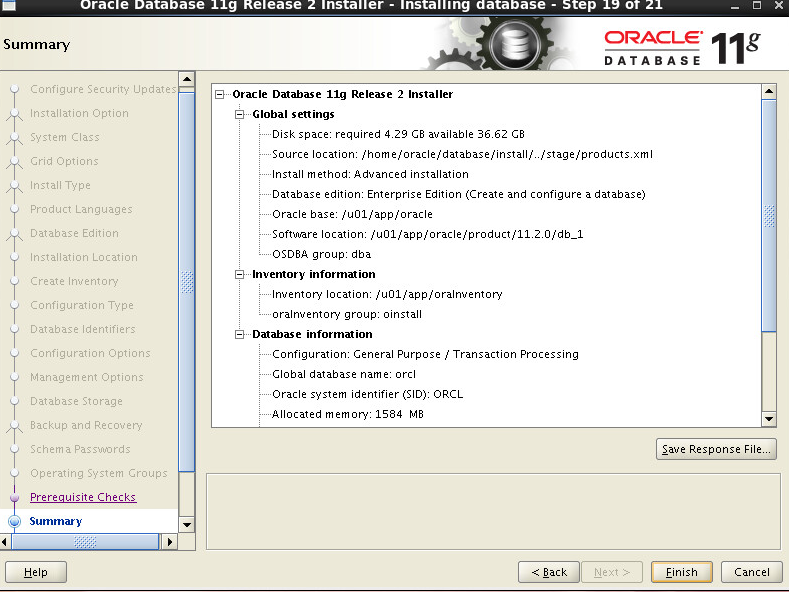Click the Summary step bullet icon

click(x=15, y=521)
